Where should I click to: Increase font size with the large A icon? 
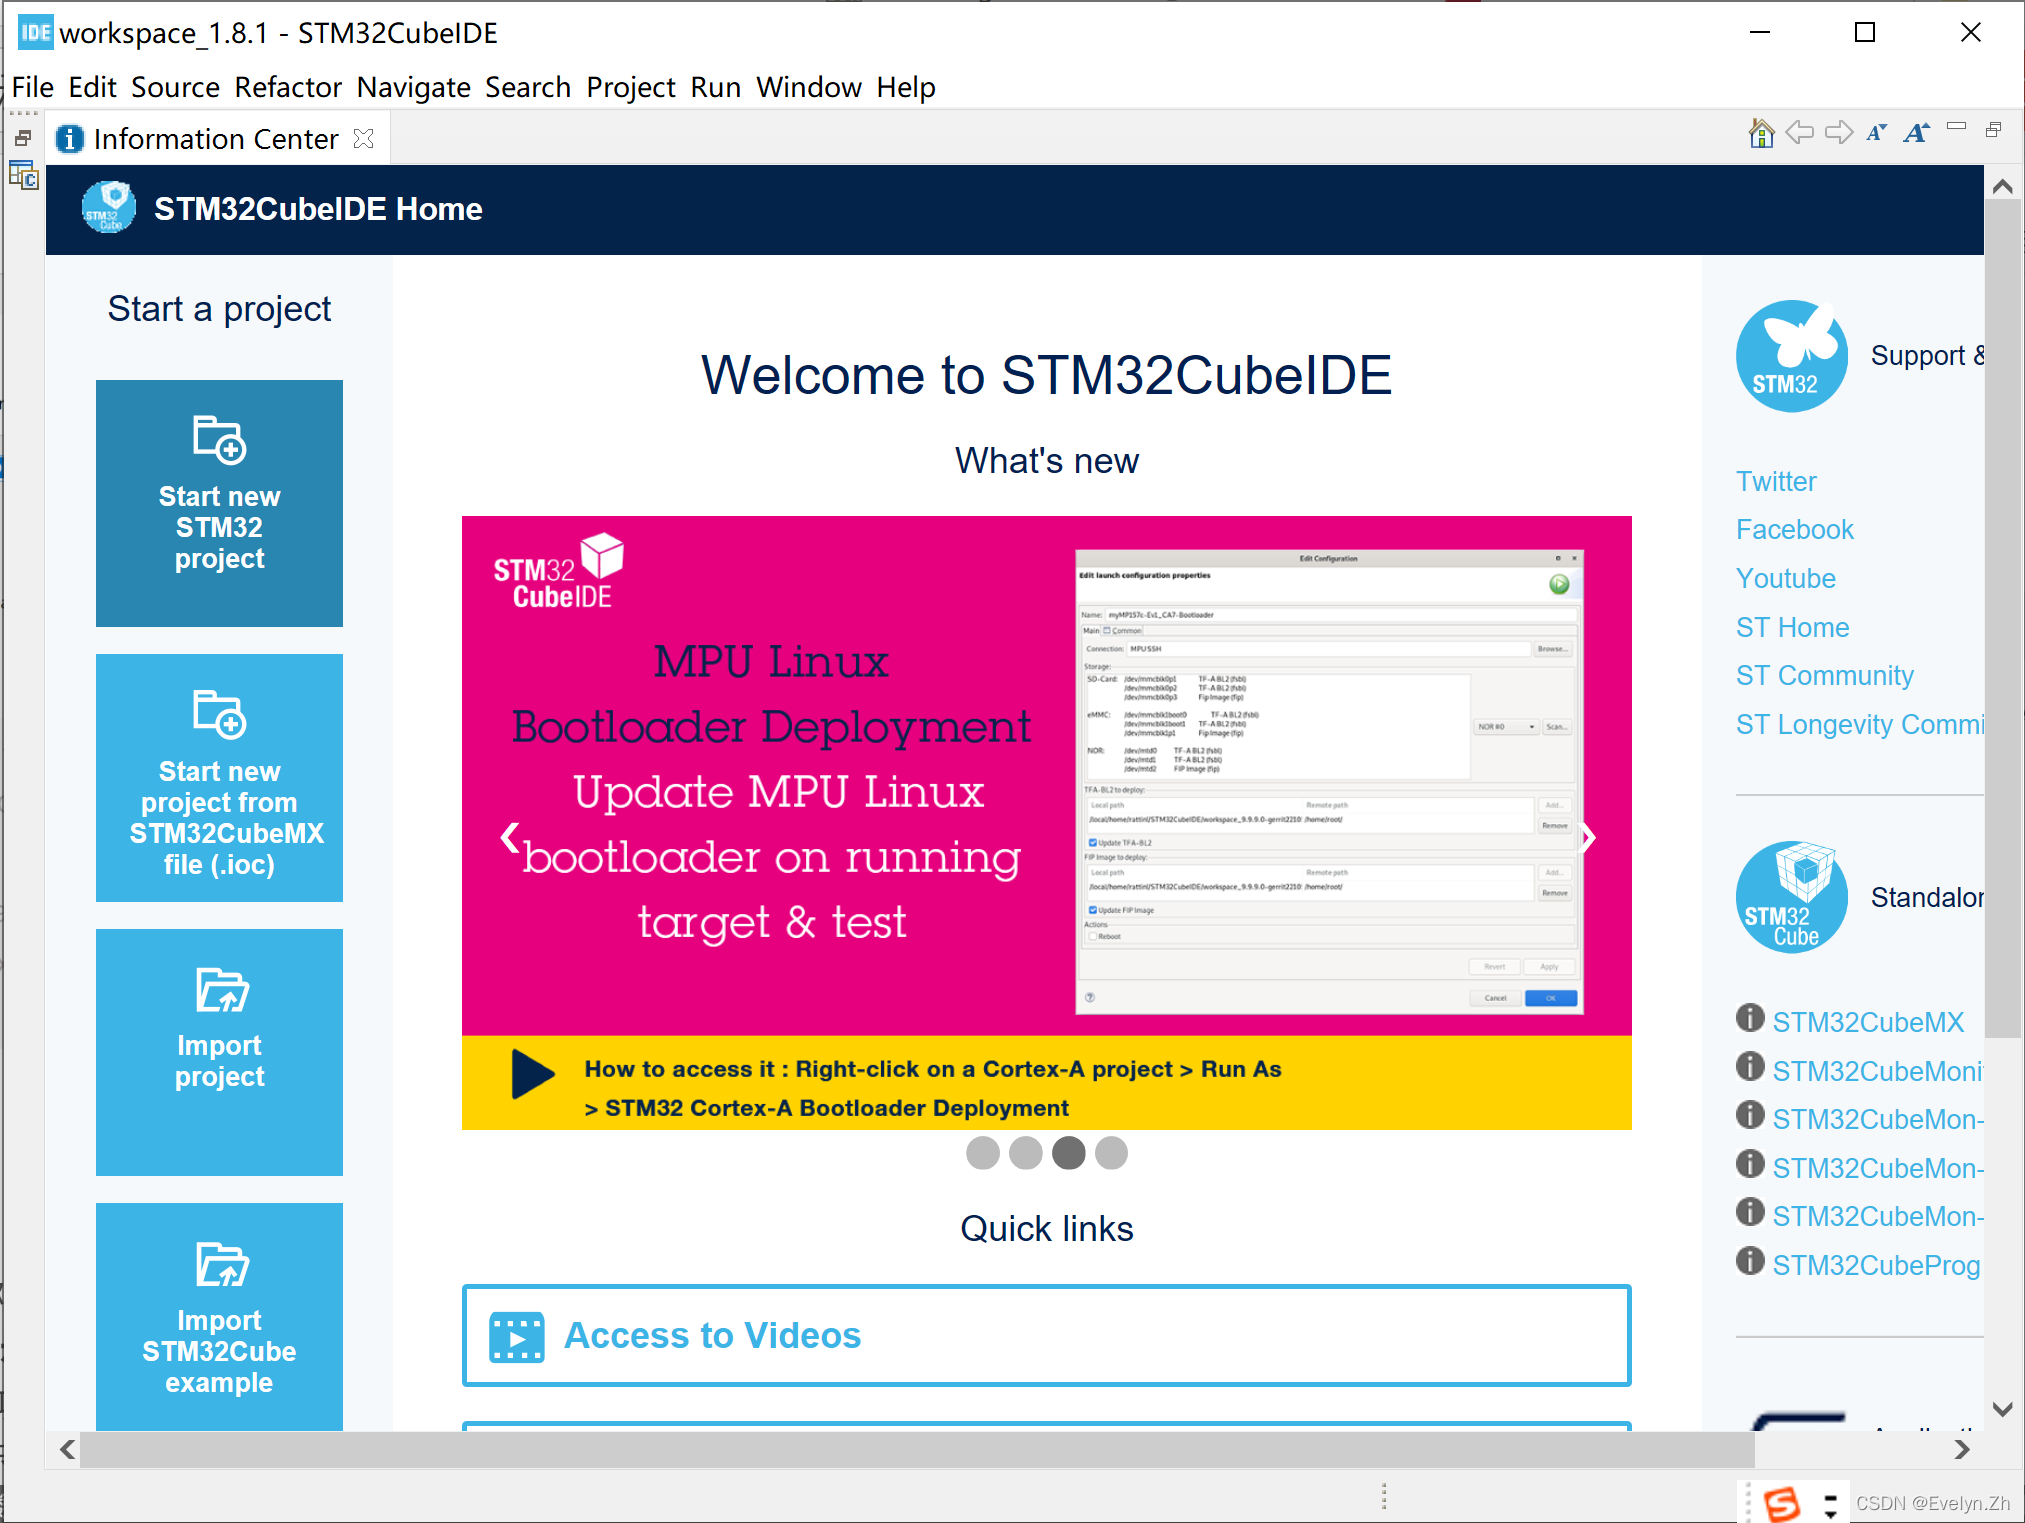1916,133
